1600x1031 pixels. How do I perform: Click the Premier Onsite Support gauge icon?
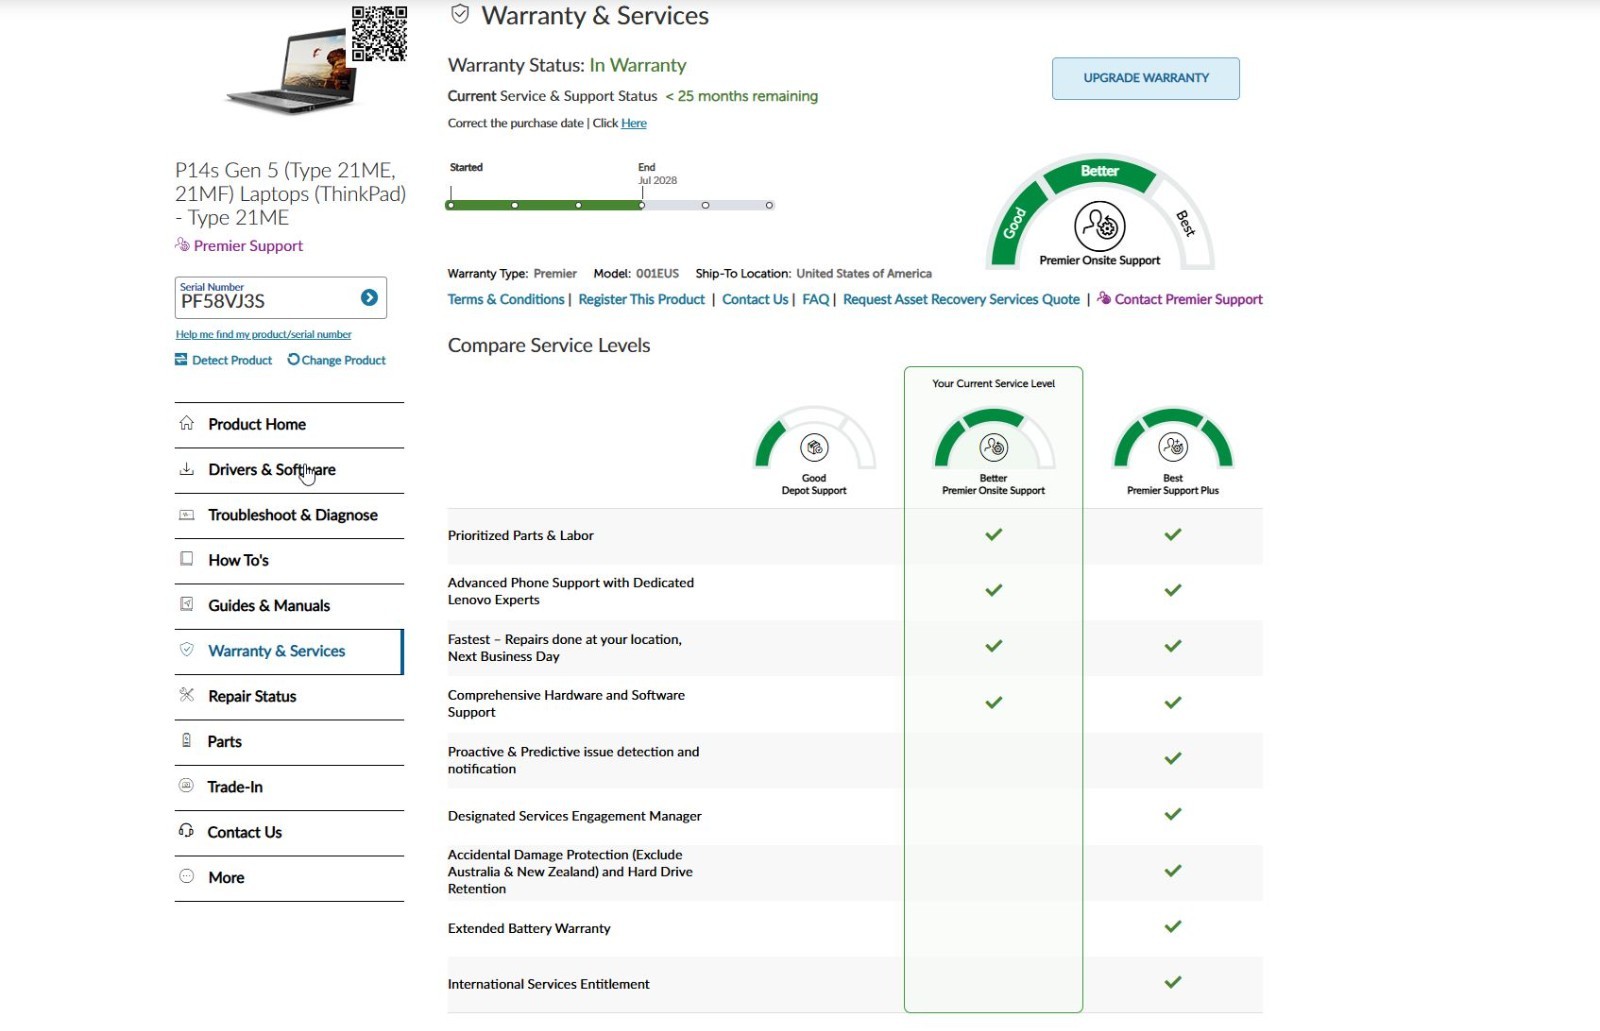(x=1100, y=226)
